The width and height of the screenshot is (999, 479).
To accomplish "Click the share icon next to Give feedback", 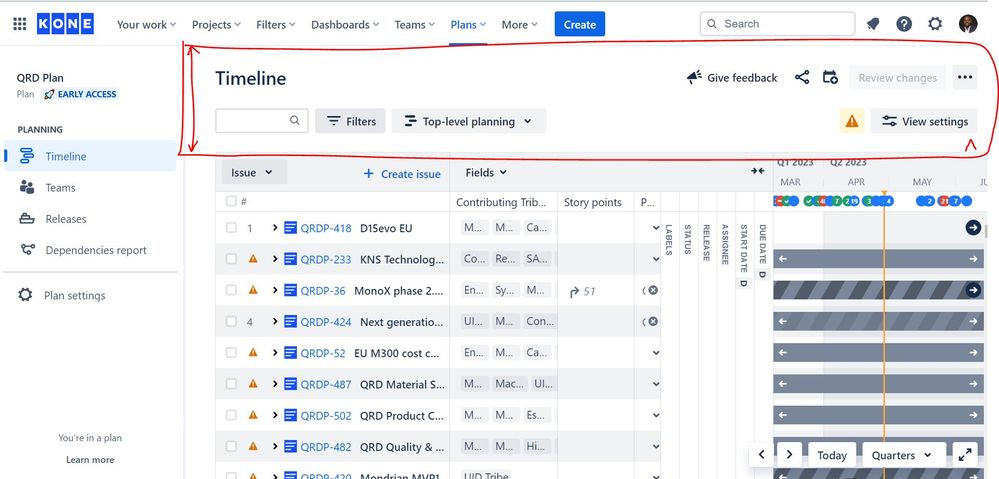I will 802,78.
